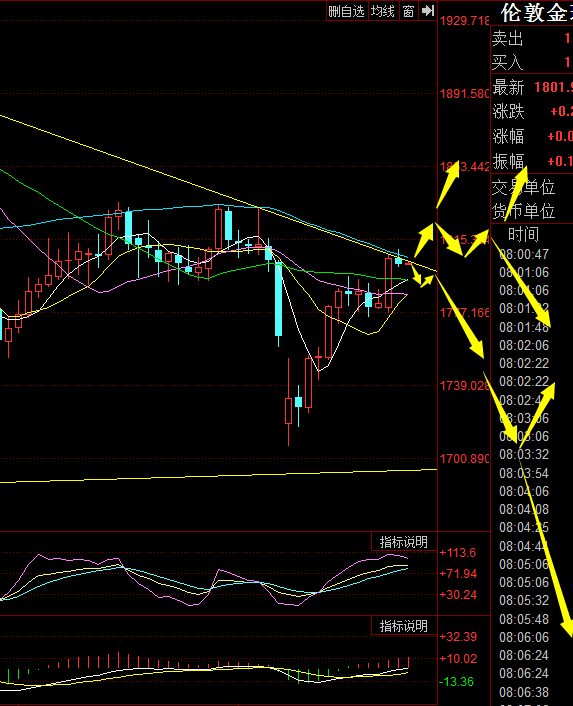Select the 08:00:47 tick entry
573x706 pixels.
point(524,254)
